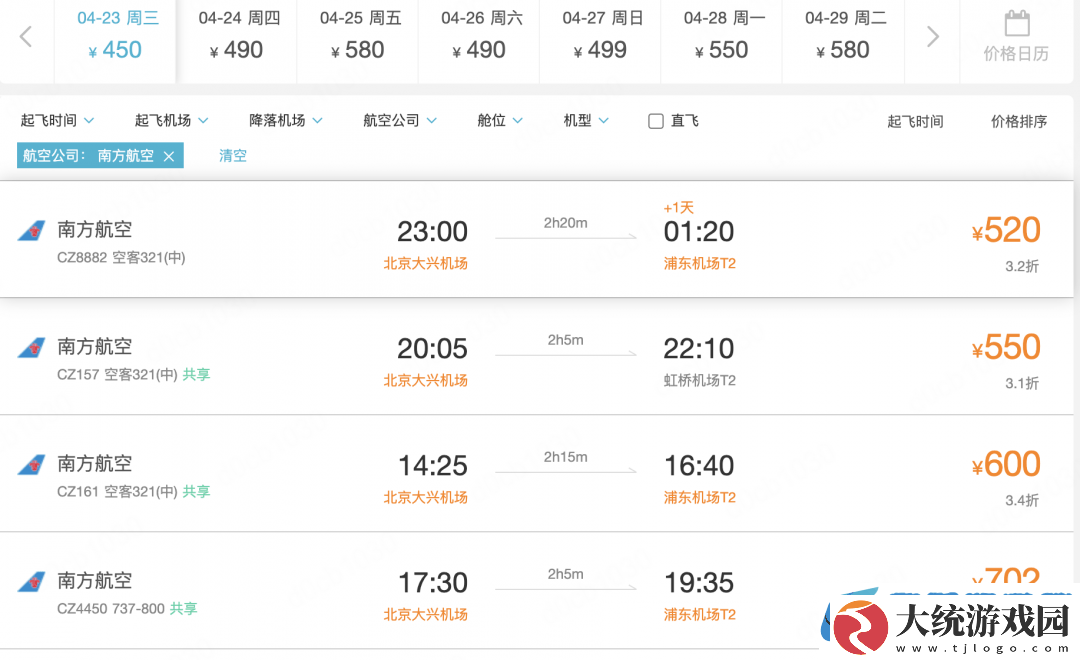Open the 价格日历 calendar icon

click(x=1017, y=23)
